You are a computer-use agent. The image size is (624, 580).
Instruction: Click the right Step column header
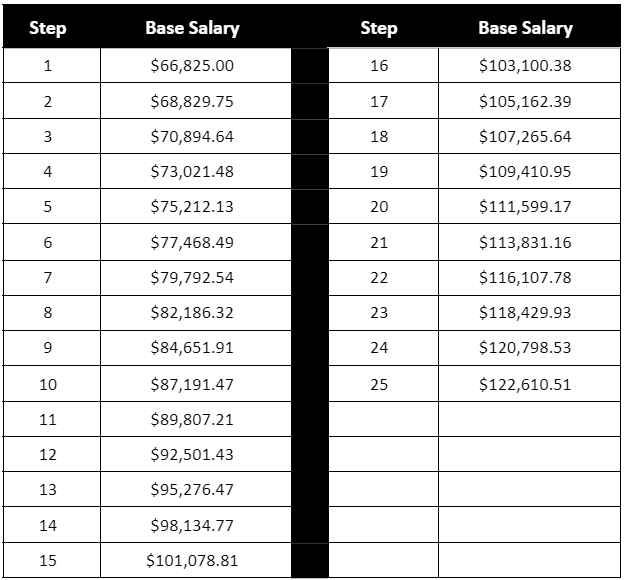click(x=378, y=28)
